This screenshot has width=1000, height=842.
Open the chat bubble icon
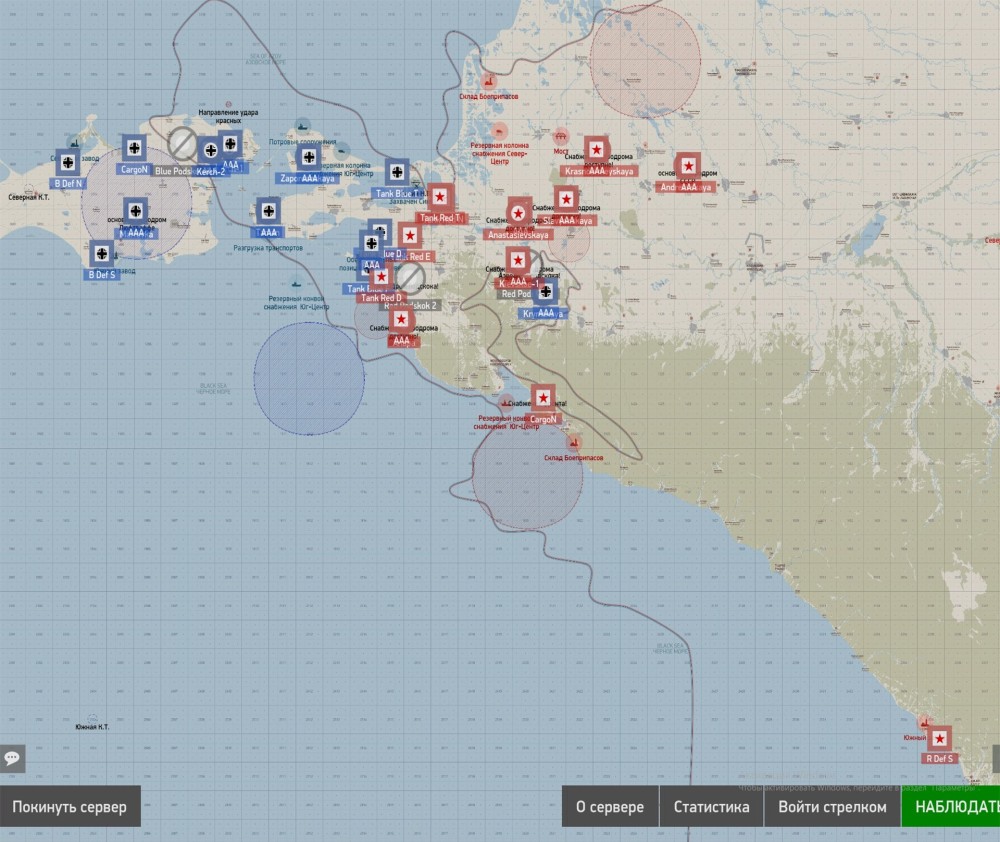tap(12, 758)
